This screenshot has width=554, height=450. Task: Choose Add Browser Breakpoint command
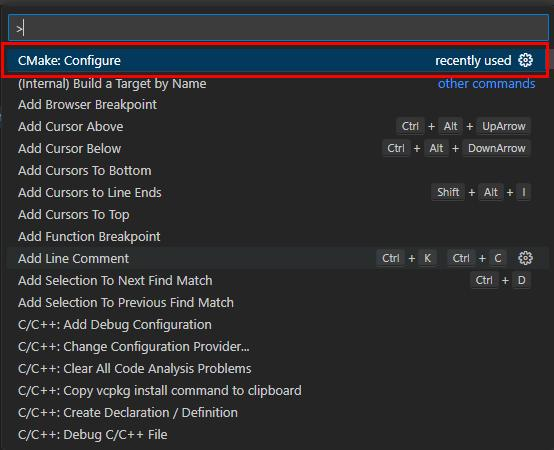coord(277,105)
